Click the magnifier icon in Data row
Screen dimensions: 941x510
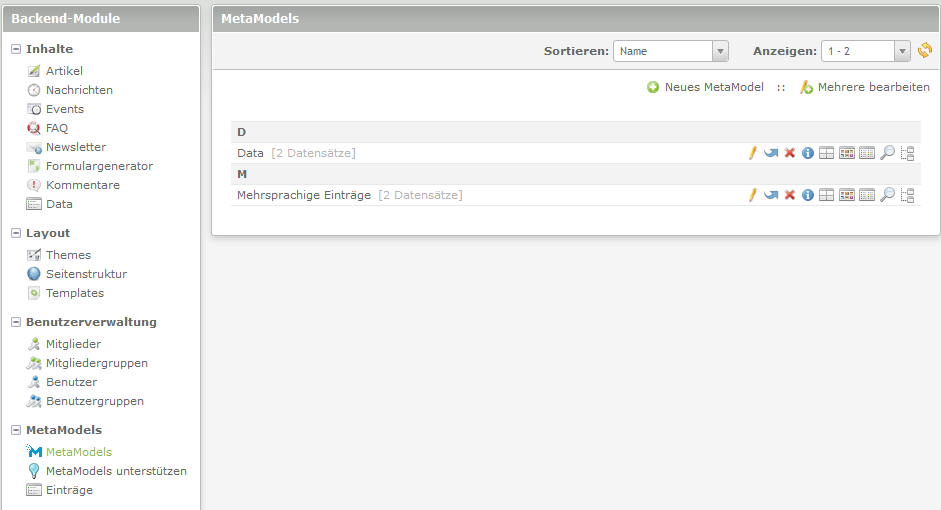[x=887, y=153]
